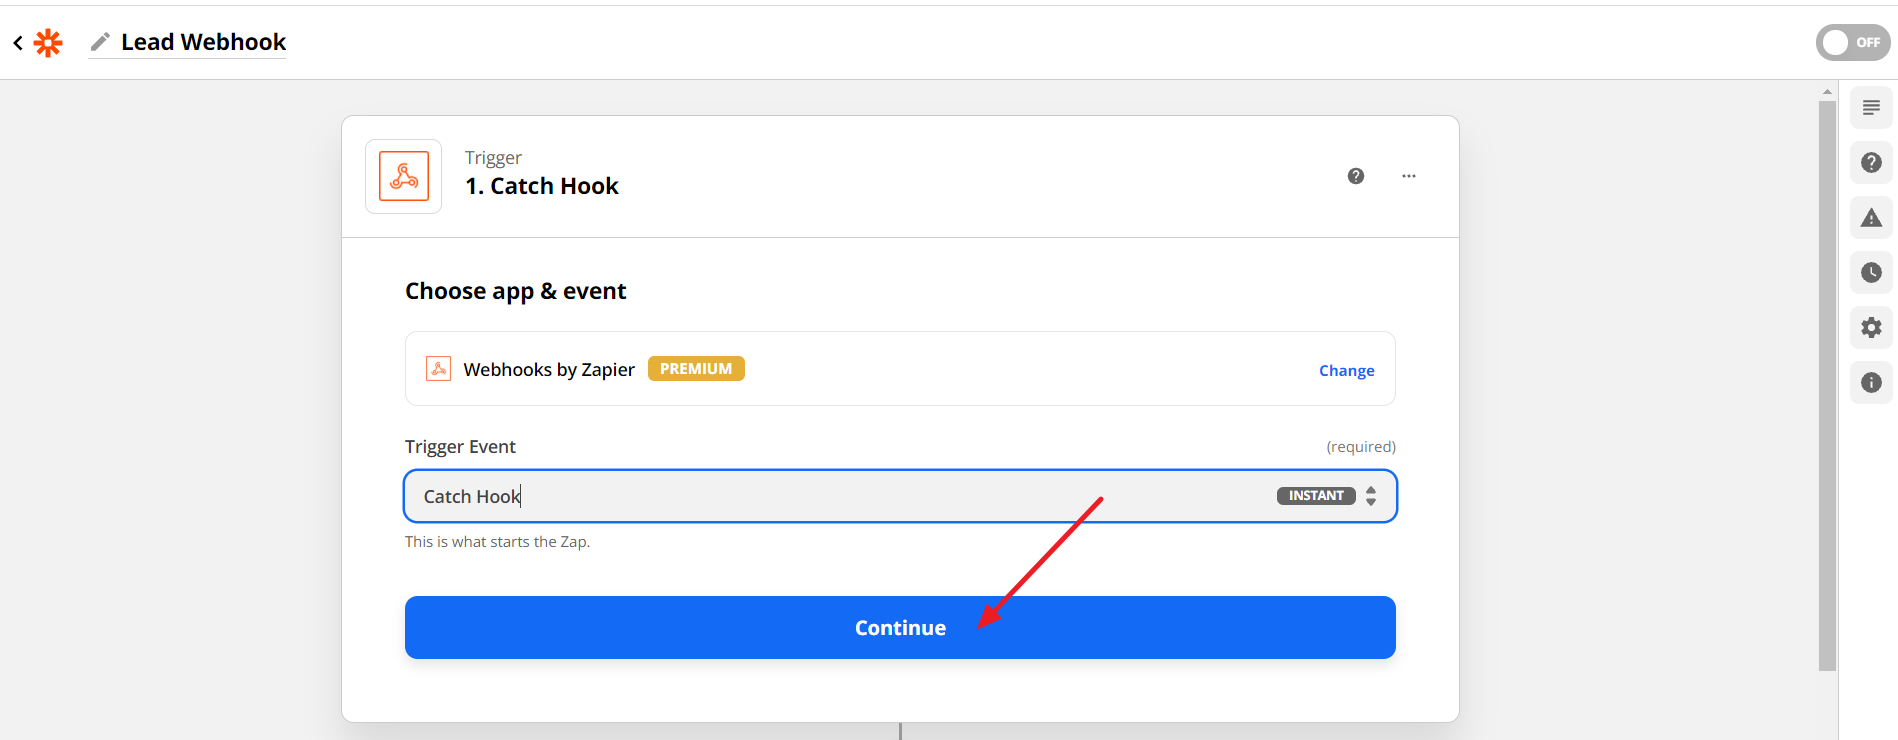
Task: Open the gear settings panel
Action: tap(1871, 328)
